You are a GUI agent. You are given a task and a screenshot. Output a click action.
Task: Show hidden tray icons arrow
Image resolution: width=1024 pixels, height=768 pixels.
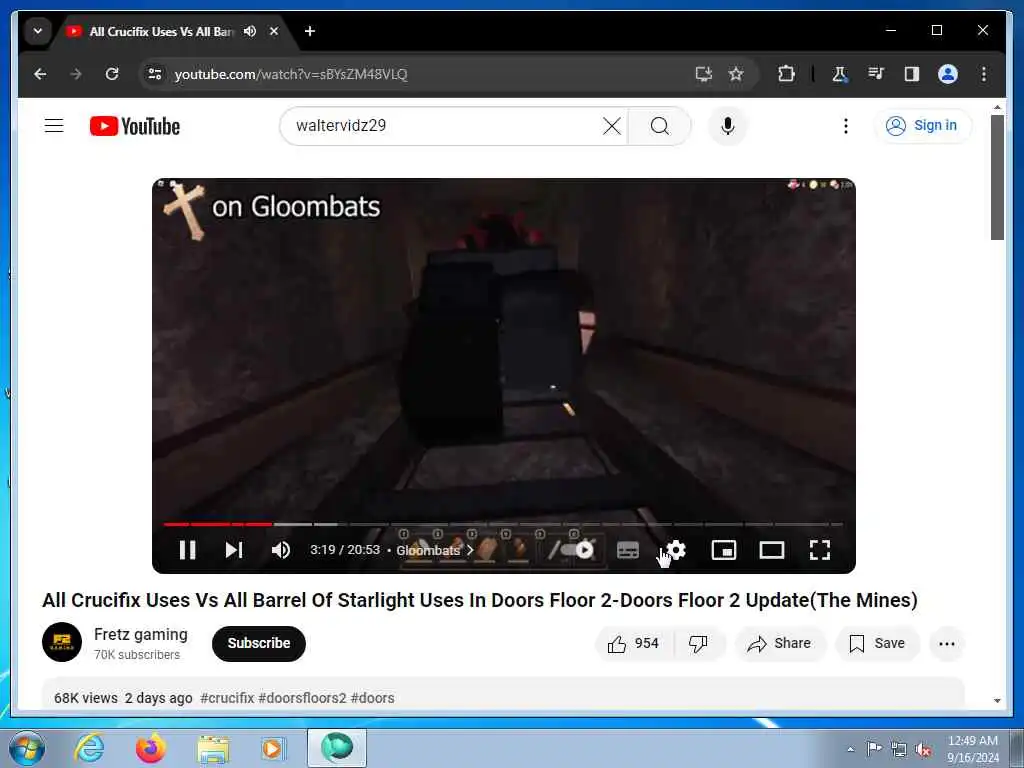[850, 749]
